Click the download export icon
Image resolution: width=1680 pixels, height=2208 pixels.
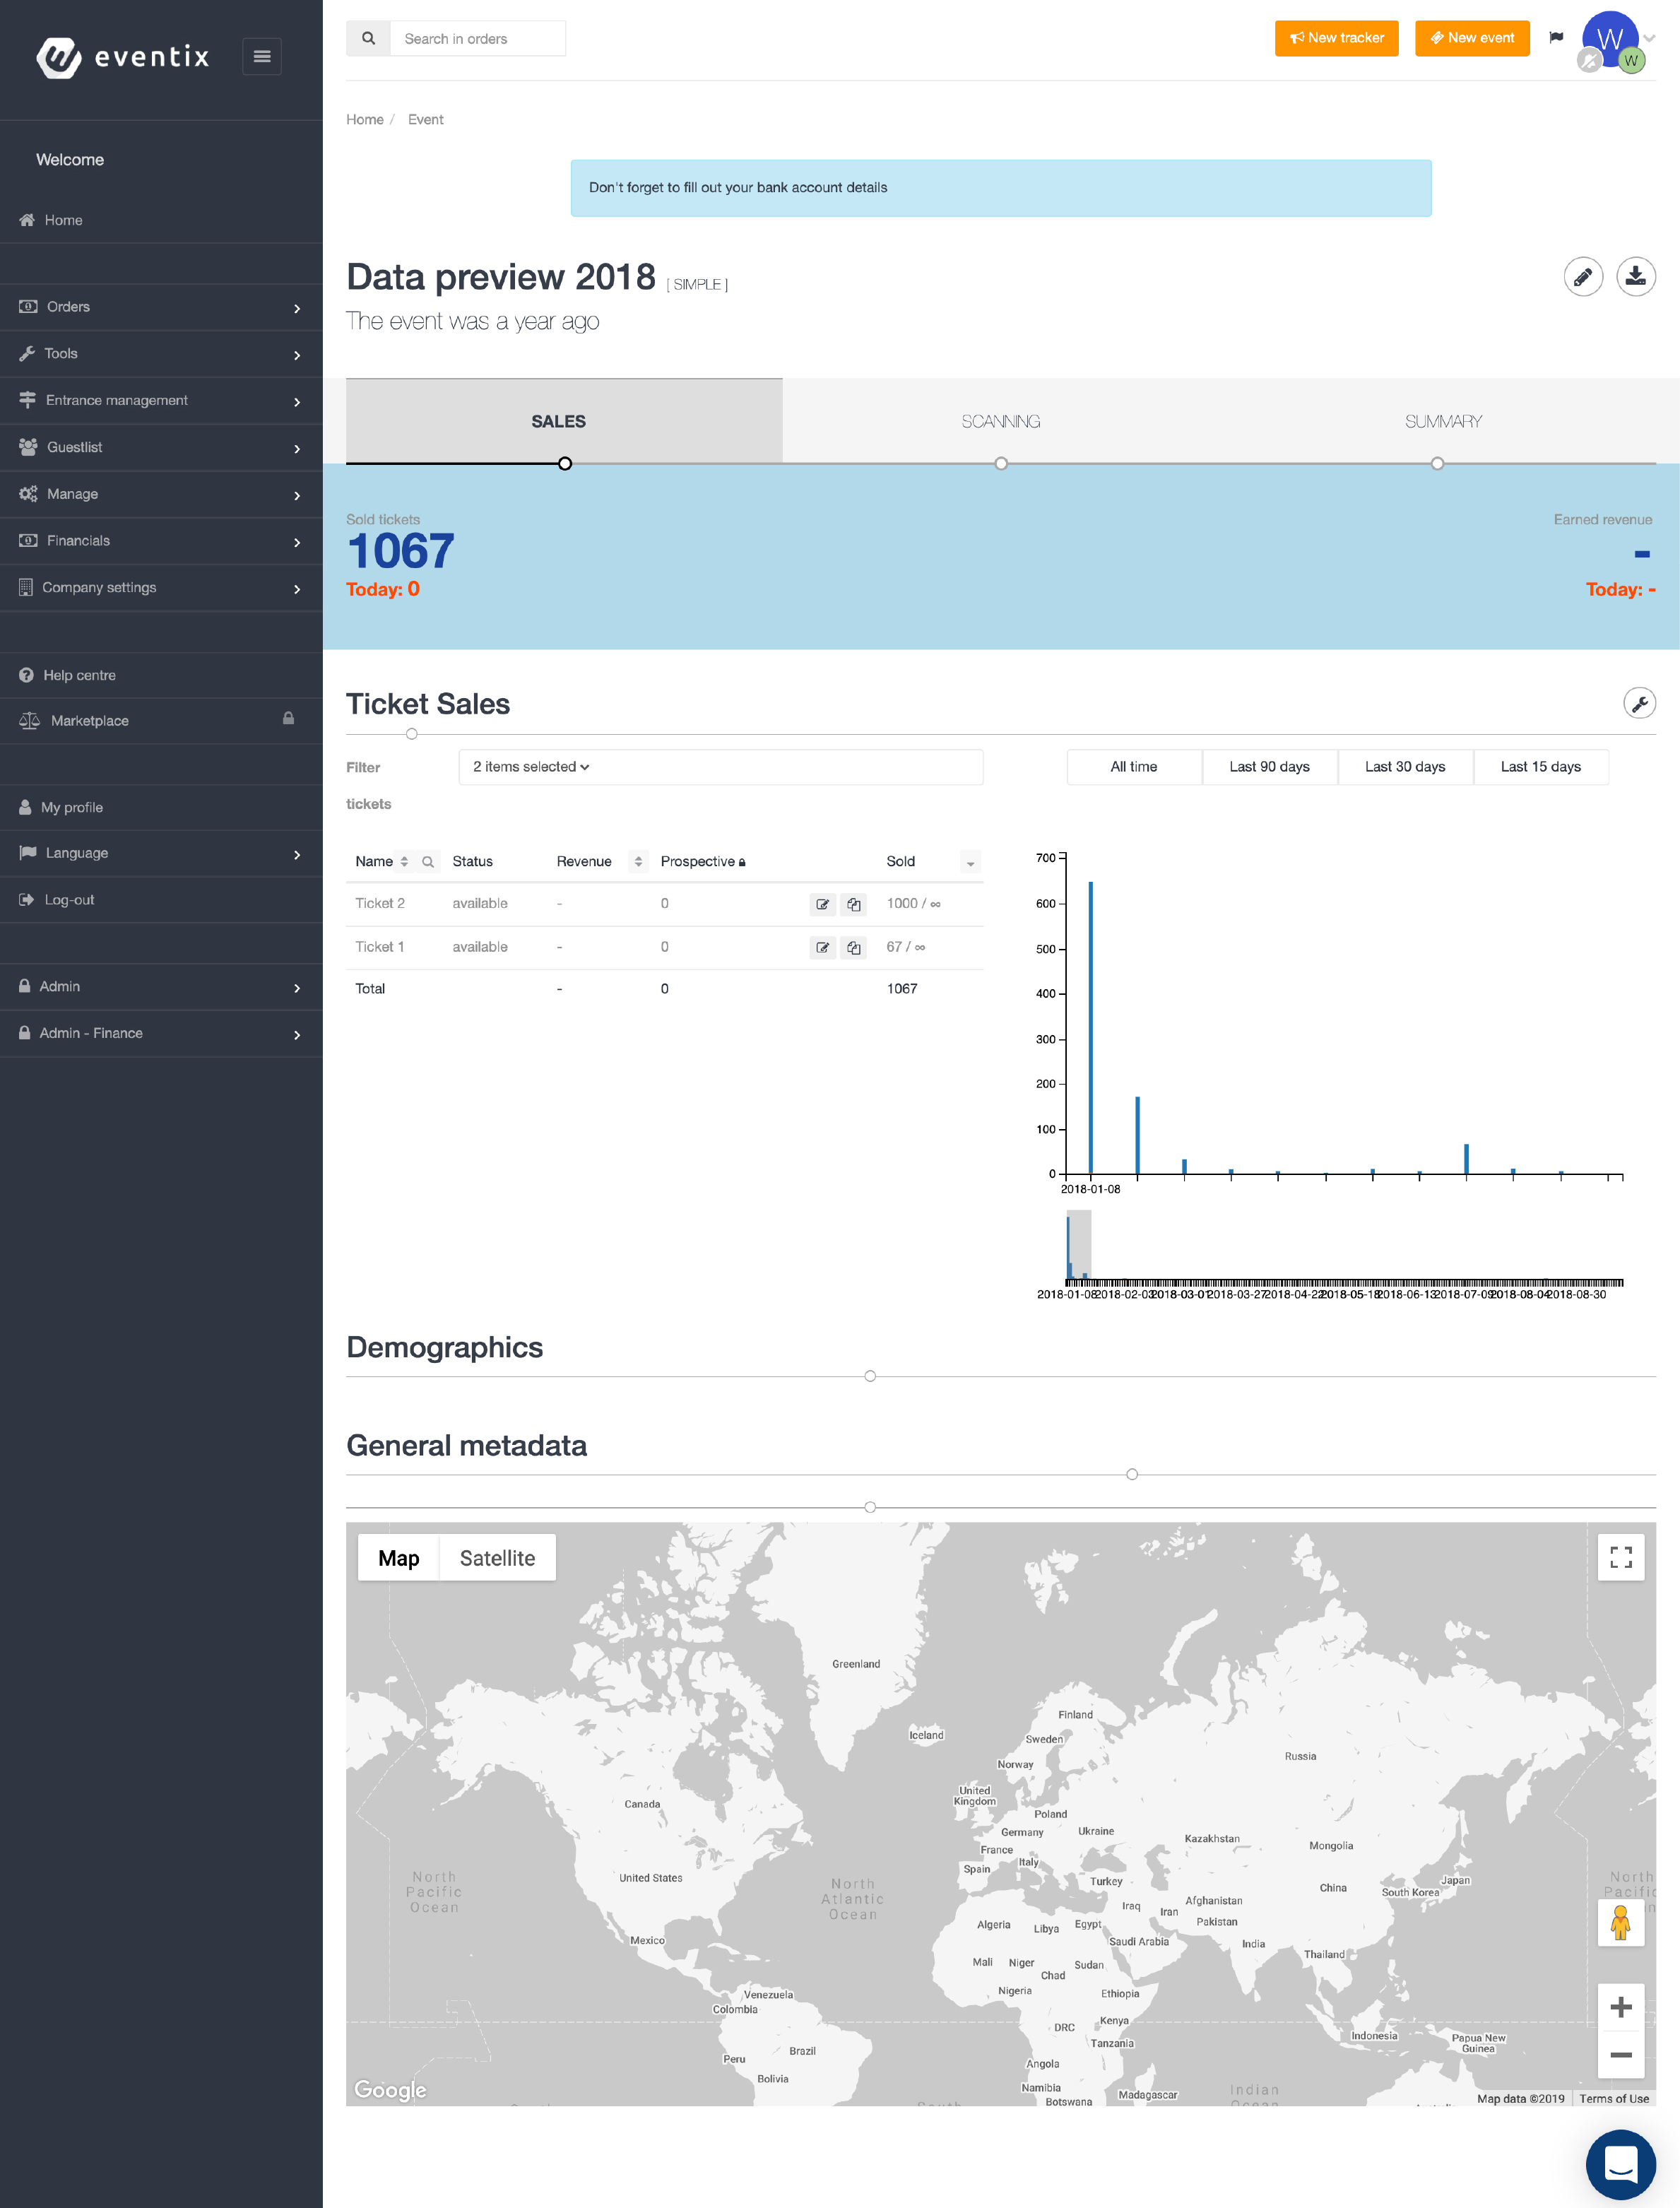tap(1635, 277)
